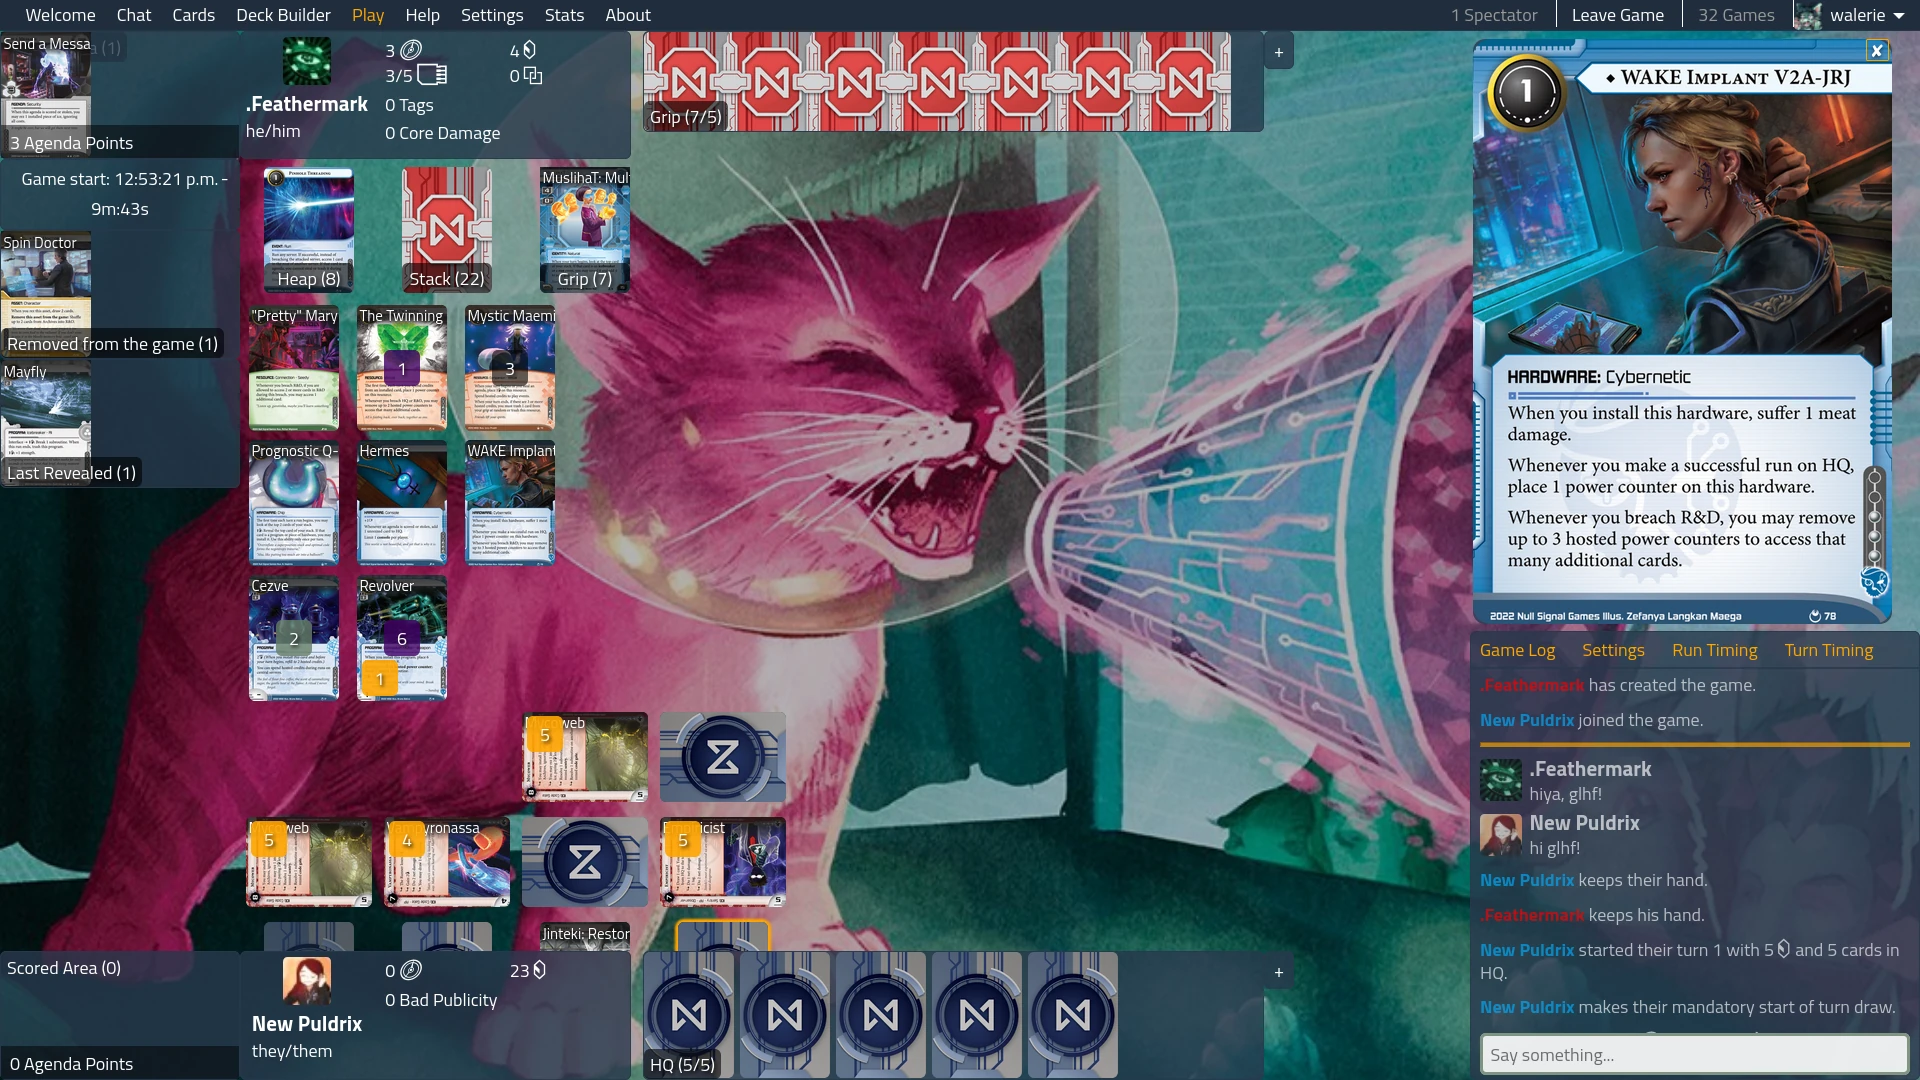This screenshot has width=1920, height=1080.
Task: Click the corp click counter icon
Action: [411, 970]
